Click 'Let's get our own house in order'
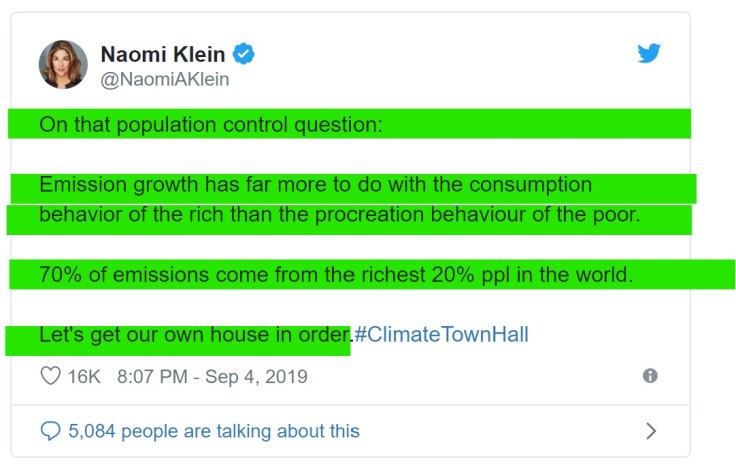 coord(195,335)
